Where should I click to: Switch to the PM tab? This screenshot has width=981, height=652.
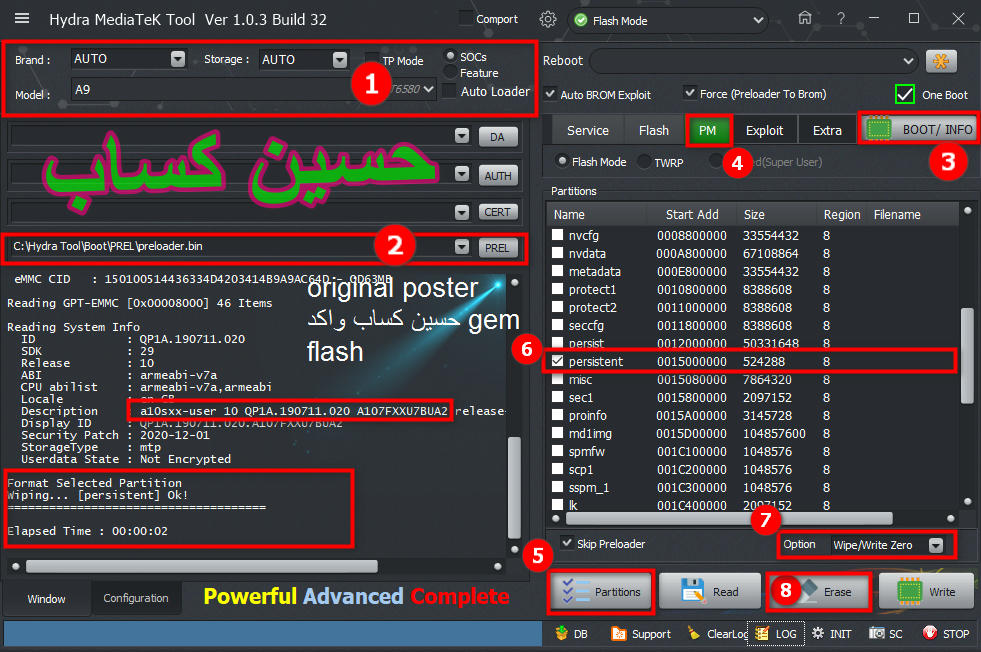point(708,130)
